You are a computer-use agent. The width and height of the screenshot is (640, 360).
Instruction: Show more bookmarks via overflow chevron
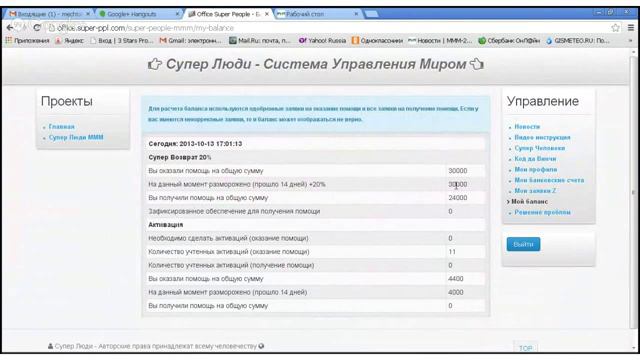[x=631, y=40]
